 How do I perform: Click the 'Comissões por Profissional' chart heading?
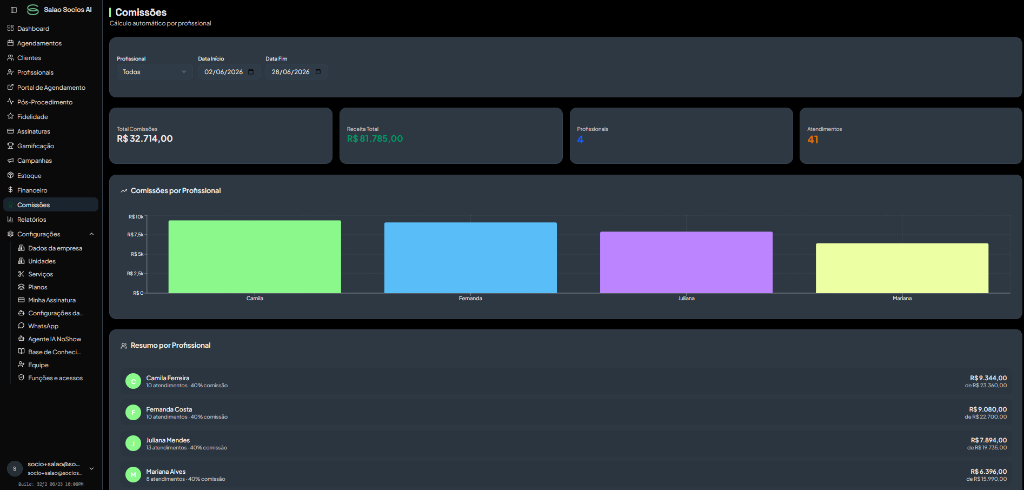pos(176,191)
